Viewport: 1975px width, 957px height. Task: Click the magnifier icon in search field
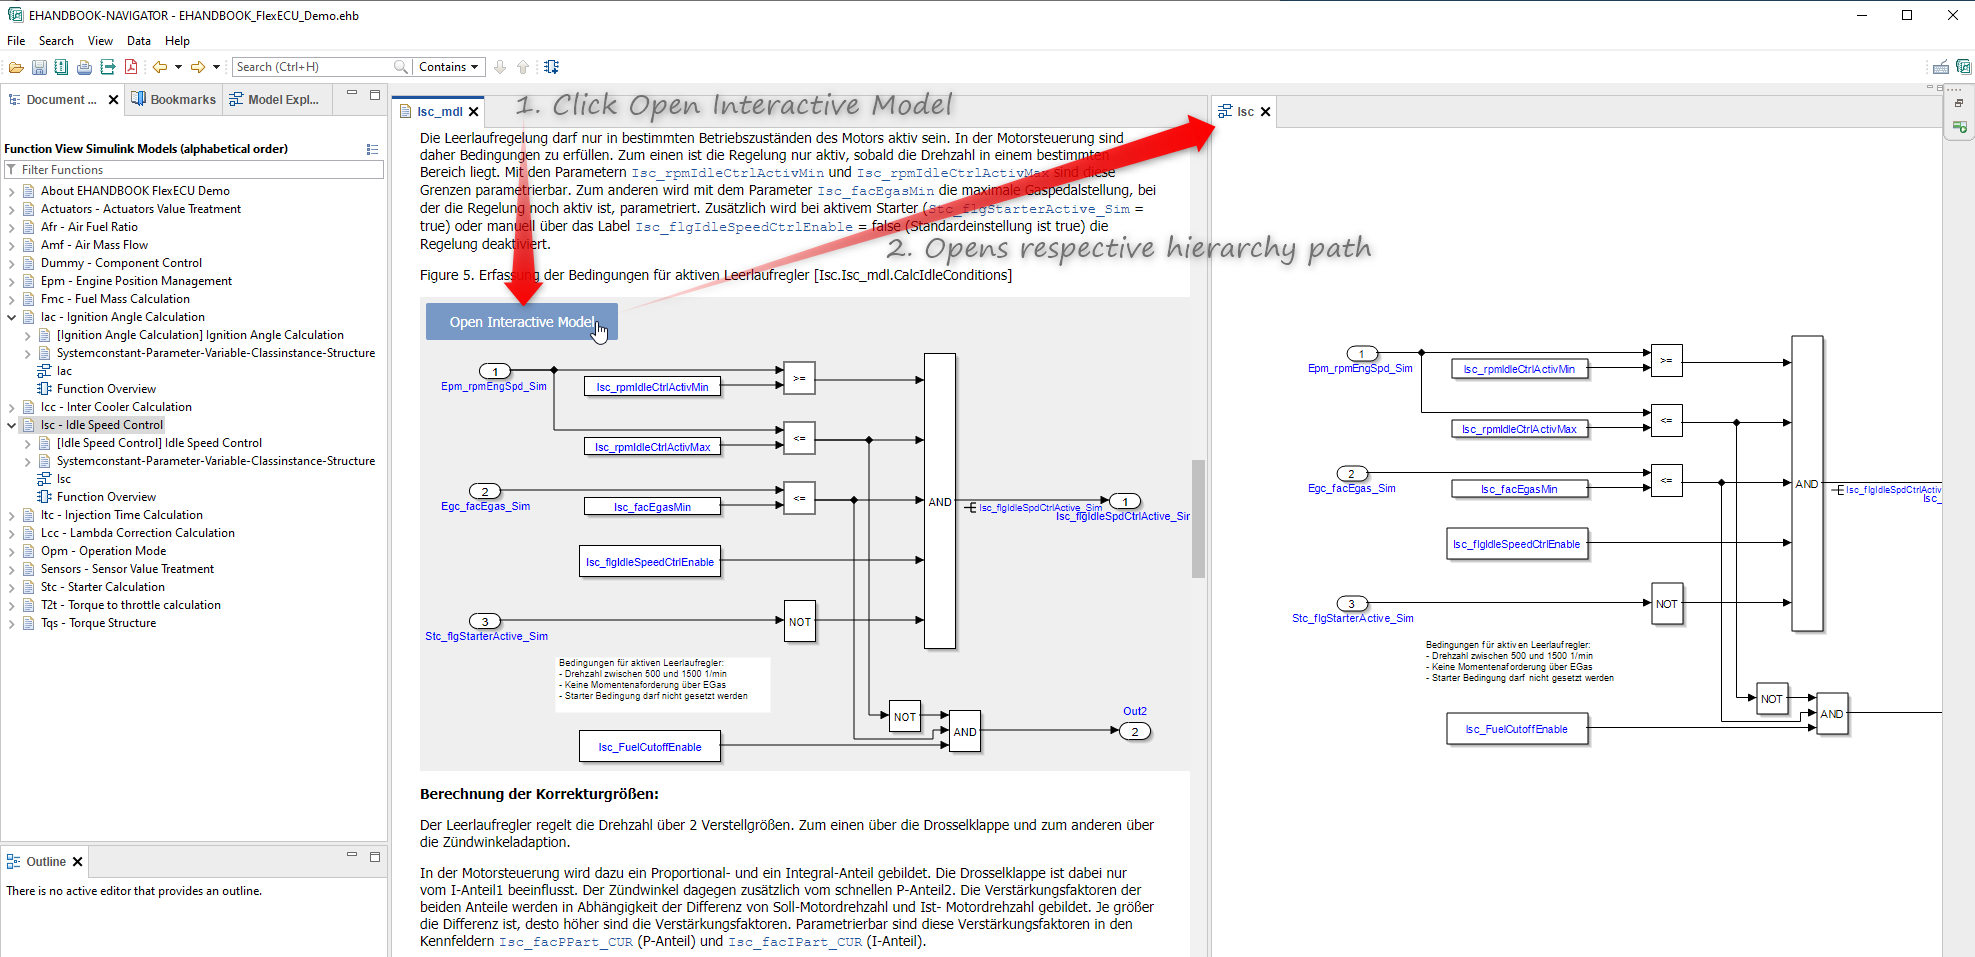tap(401, 67)
